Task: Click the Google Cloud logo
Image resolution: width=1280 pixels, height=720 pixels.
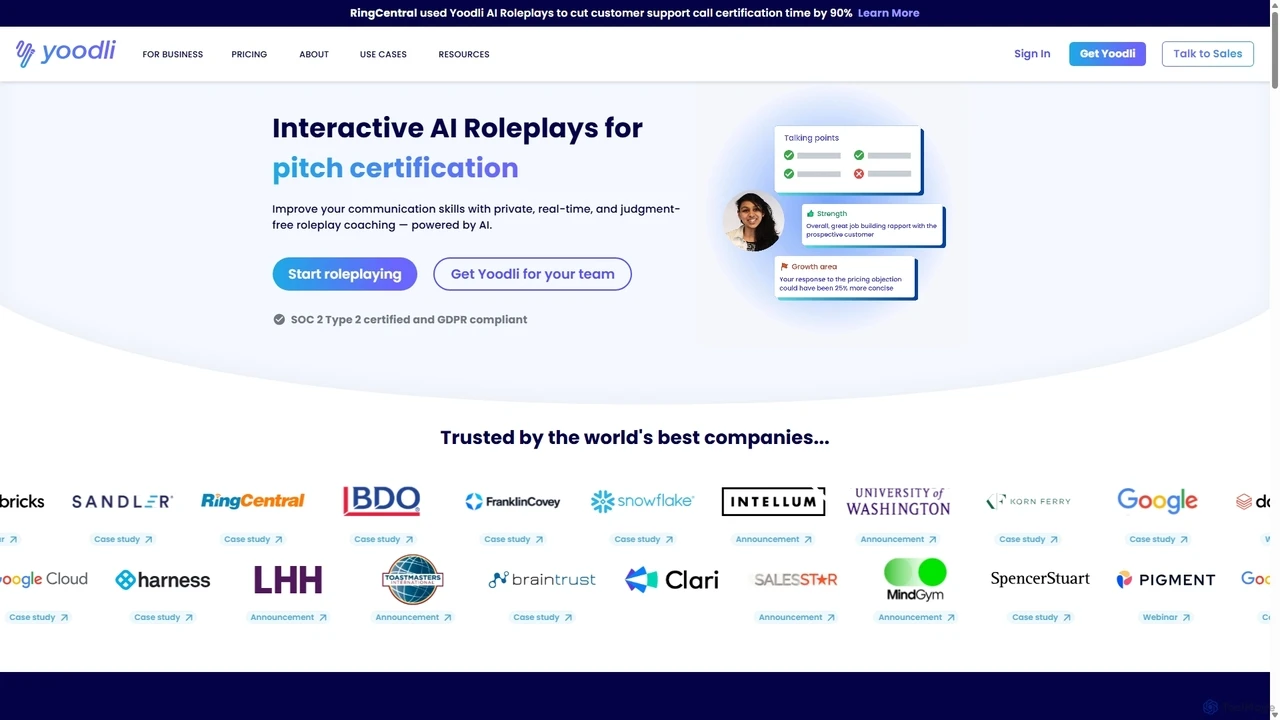Action: (x=43, y=580)
